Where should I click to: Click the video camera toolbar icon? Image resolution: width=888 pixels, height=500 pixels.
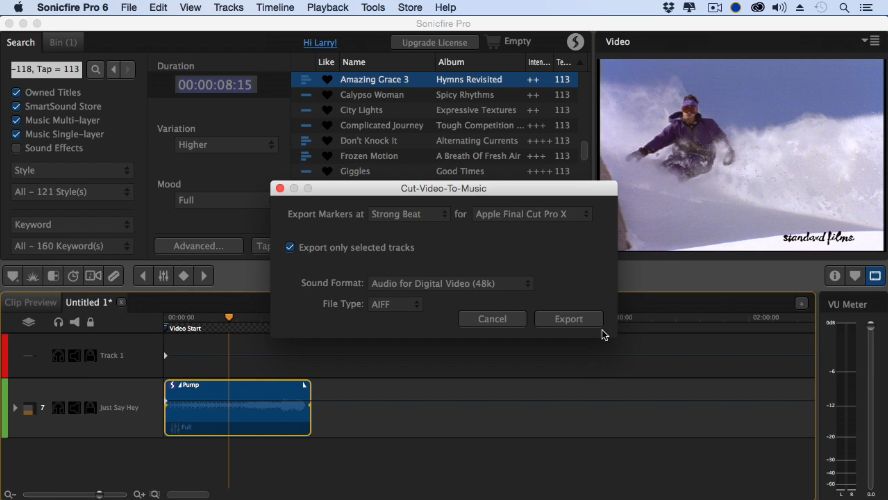pyautogui.click(x=93, y=276)
